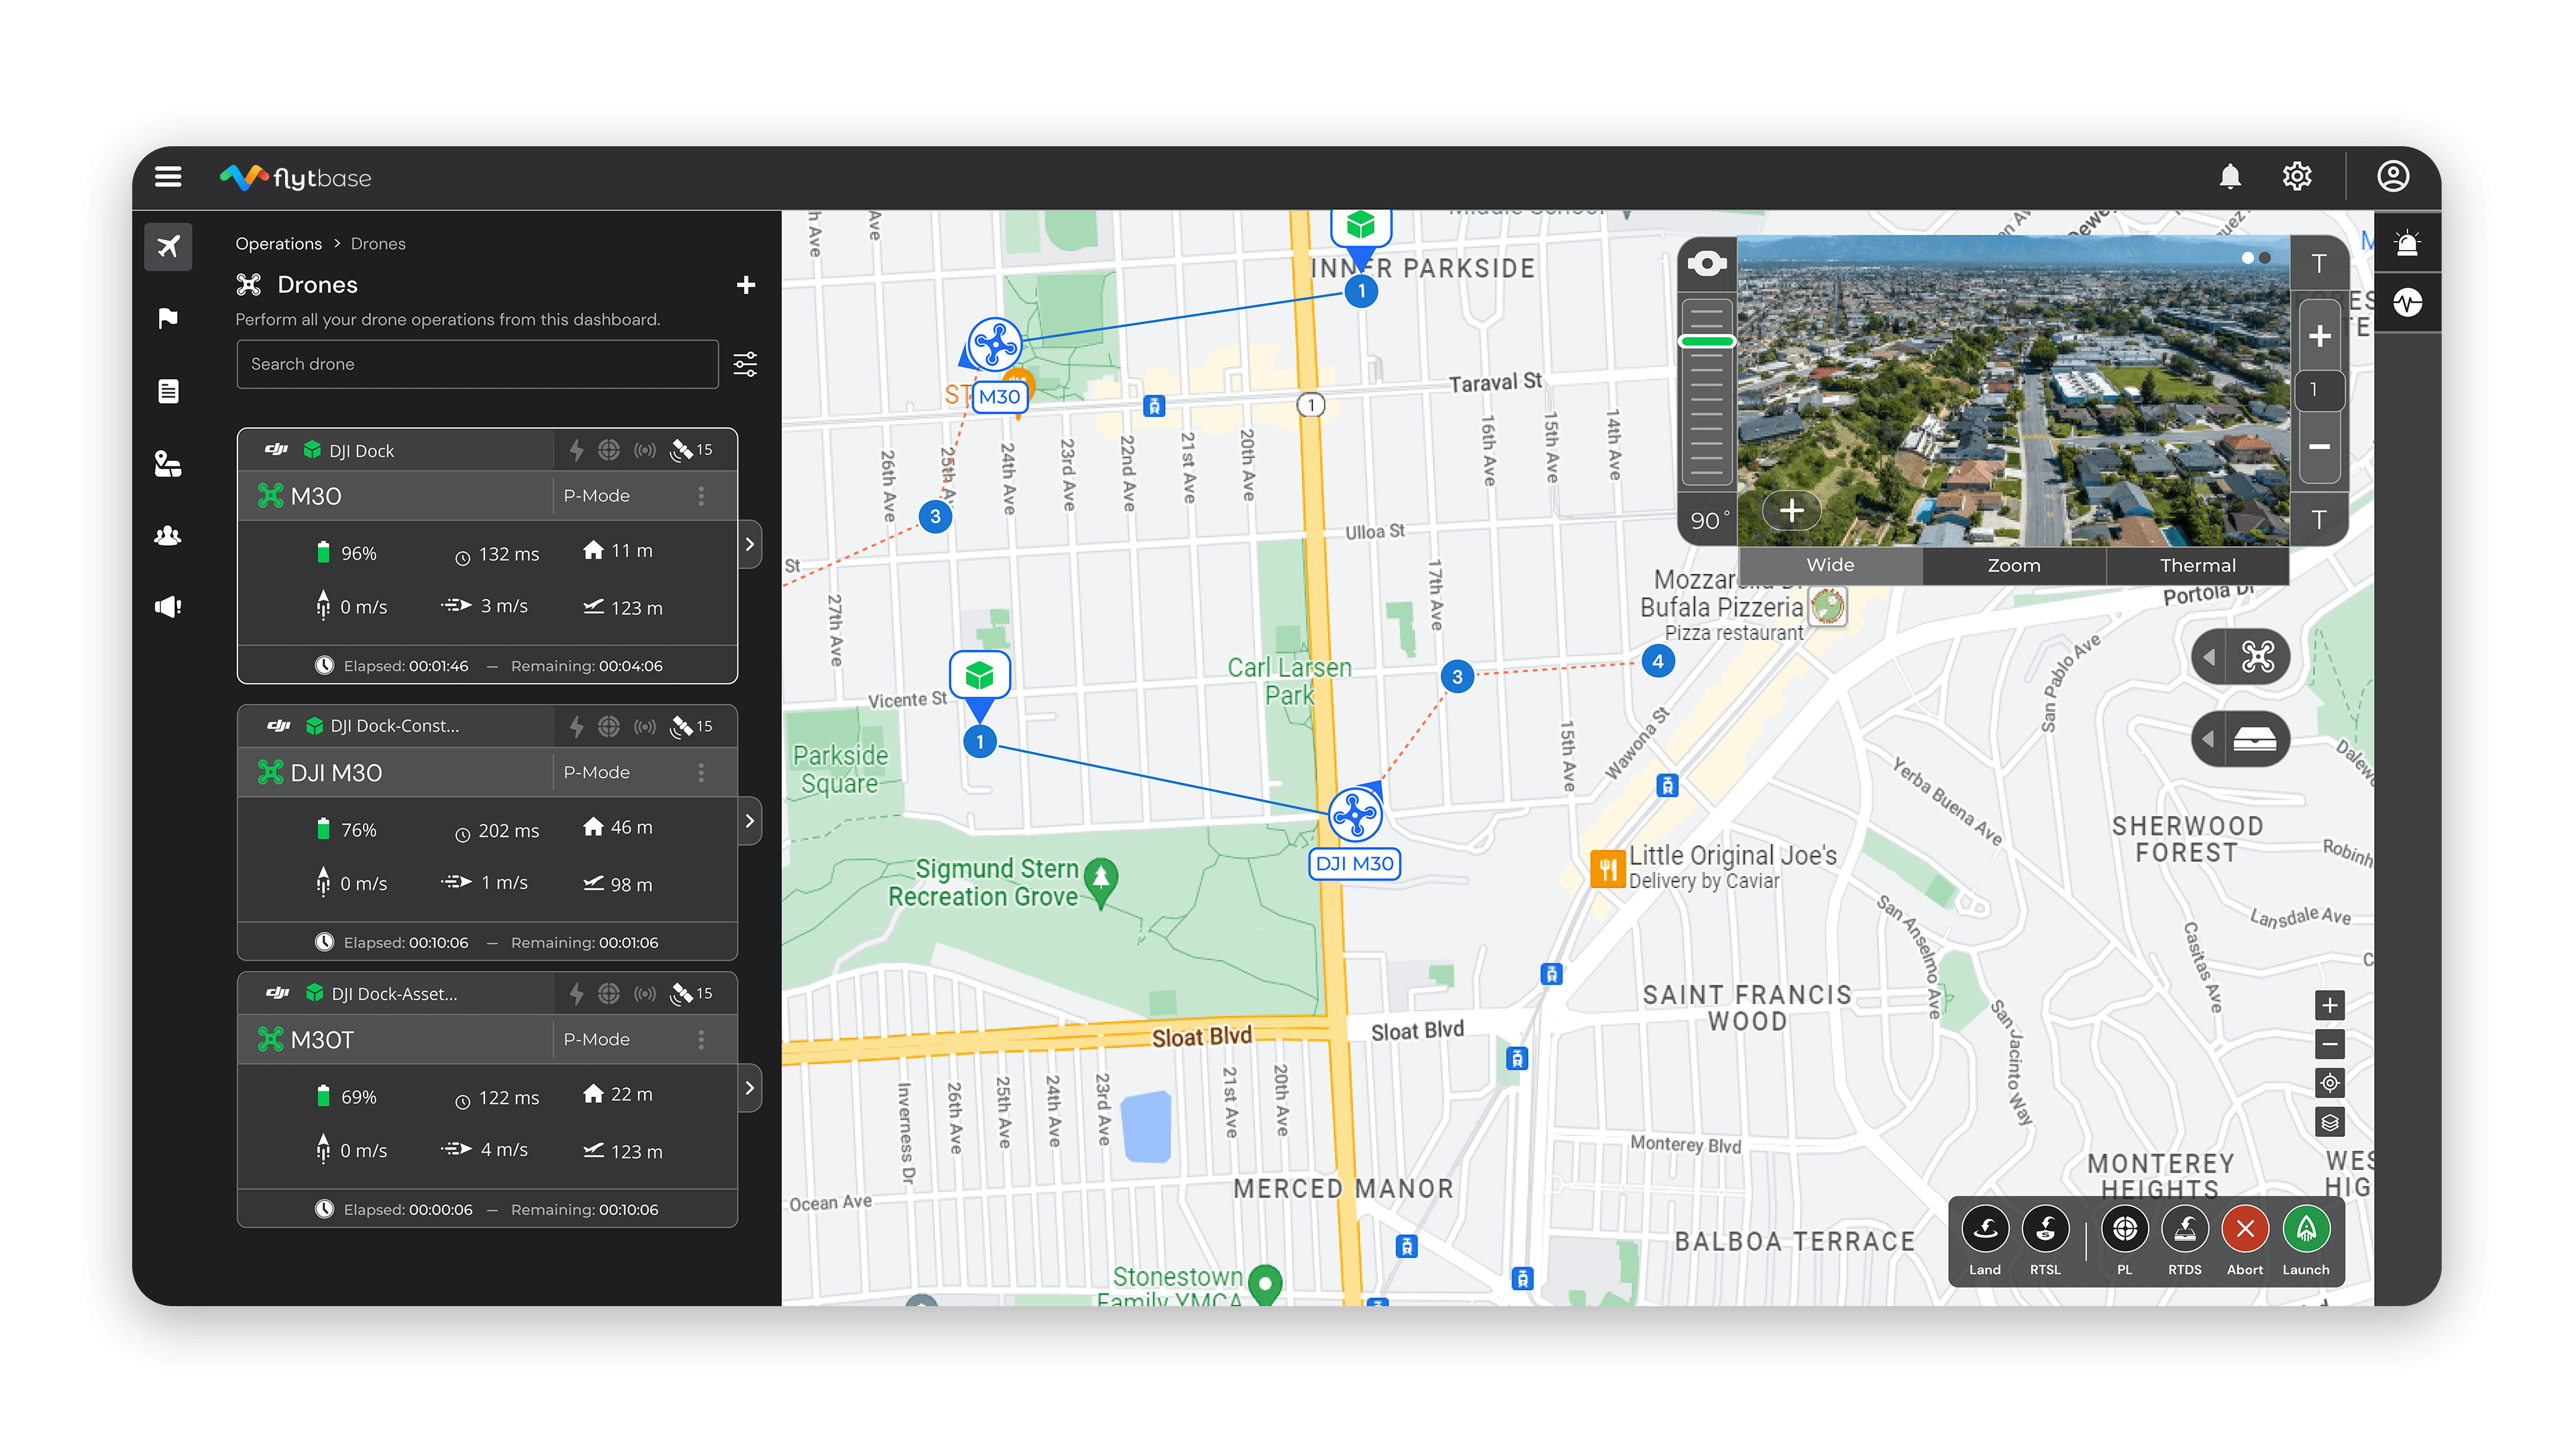
Task: Adjust the gimbal pitch slider handle
Action: click(1706, 342)
